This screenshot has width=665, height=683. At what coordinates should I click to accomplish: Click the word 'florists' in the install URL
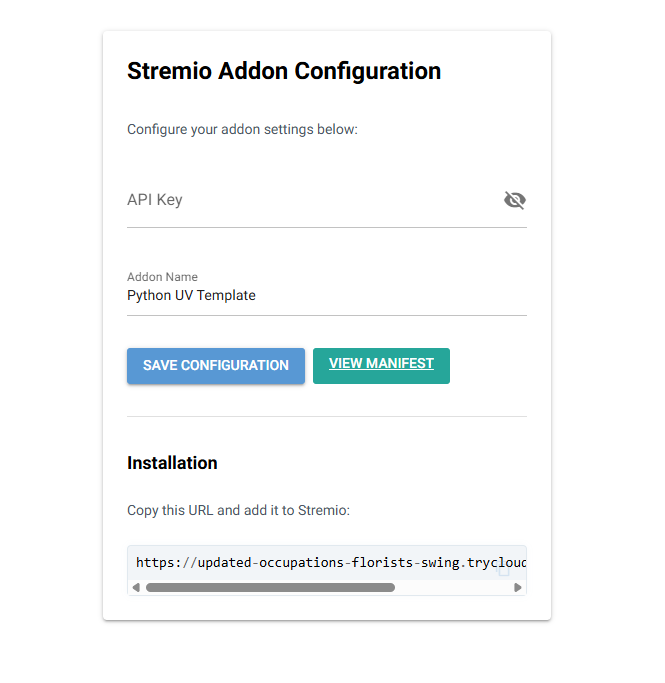pyautogui.click(x=382, y=563)
